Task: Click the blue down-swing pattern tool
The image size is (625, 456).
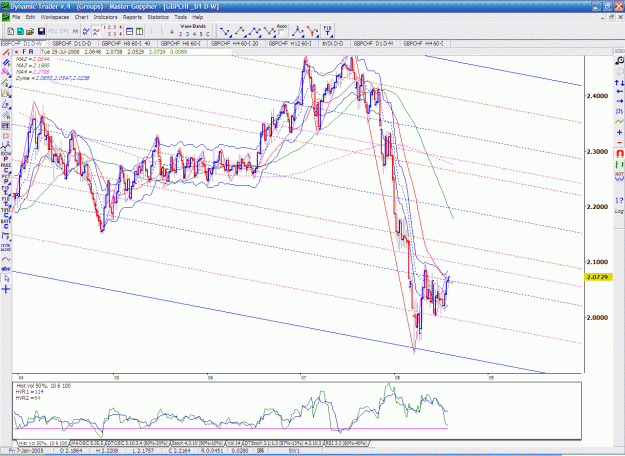Action: (225, 31)
